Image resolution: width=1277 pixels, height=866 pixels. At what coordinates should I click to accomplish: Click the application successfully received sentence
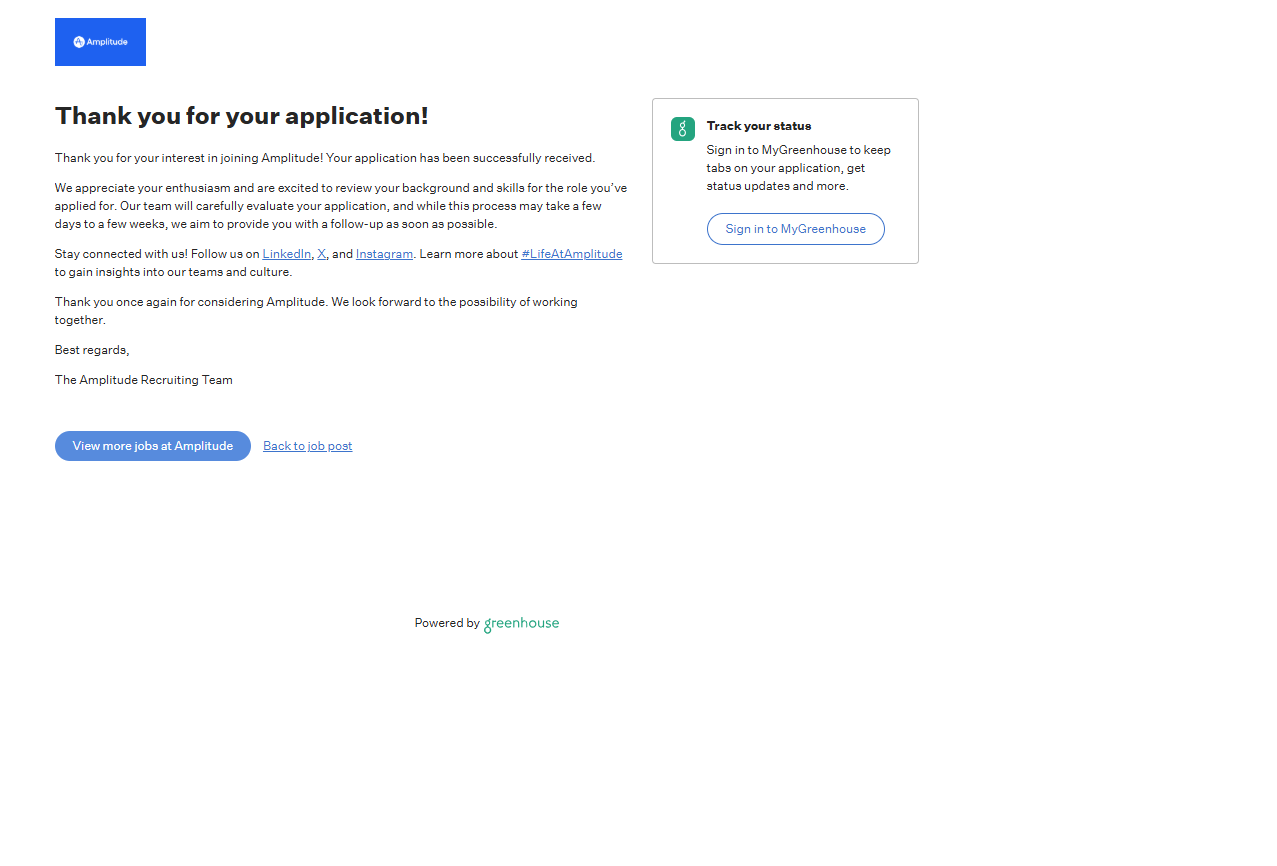tap(324, 158)
